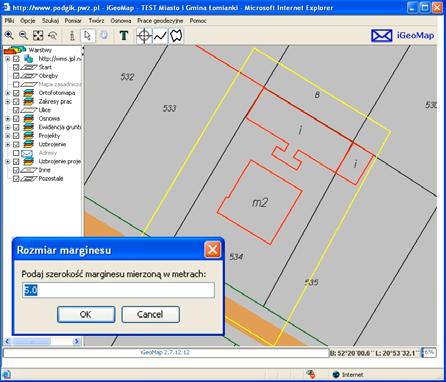Click the Adresy envelope layer icon
The height and width of the screenshot is (382, 446).
coord(27,153)
